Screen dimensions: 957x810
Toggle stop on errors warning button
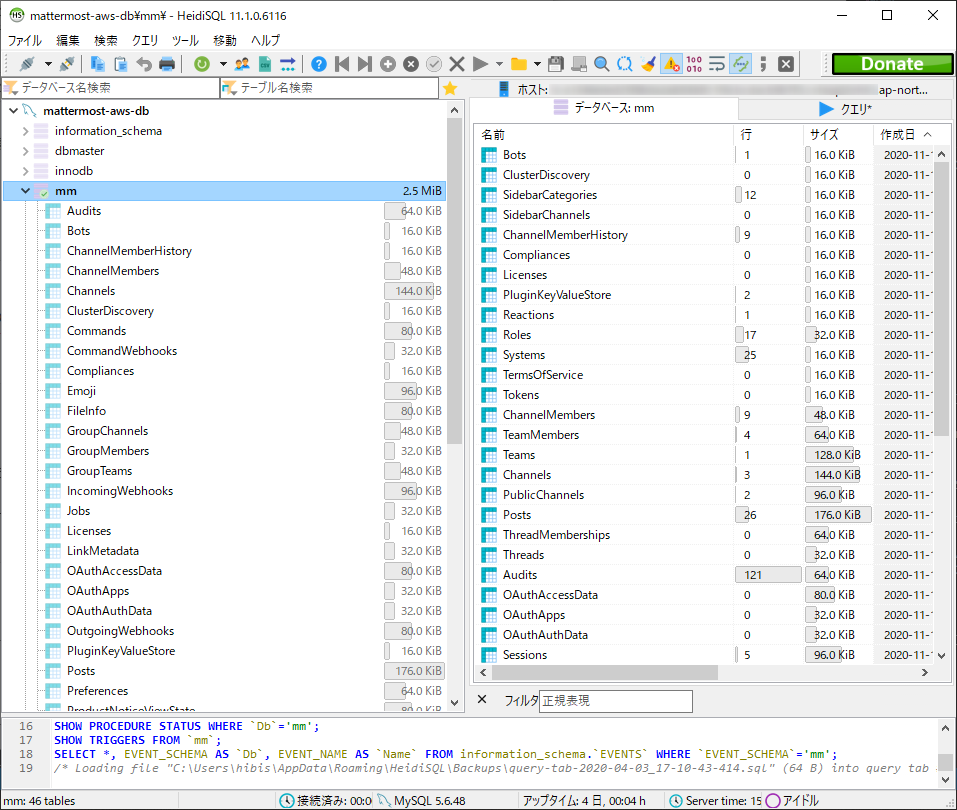(671, 64)
